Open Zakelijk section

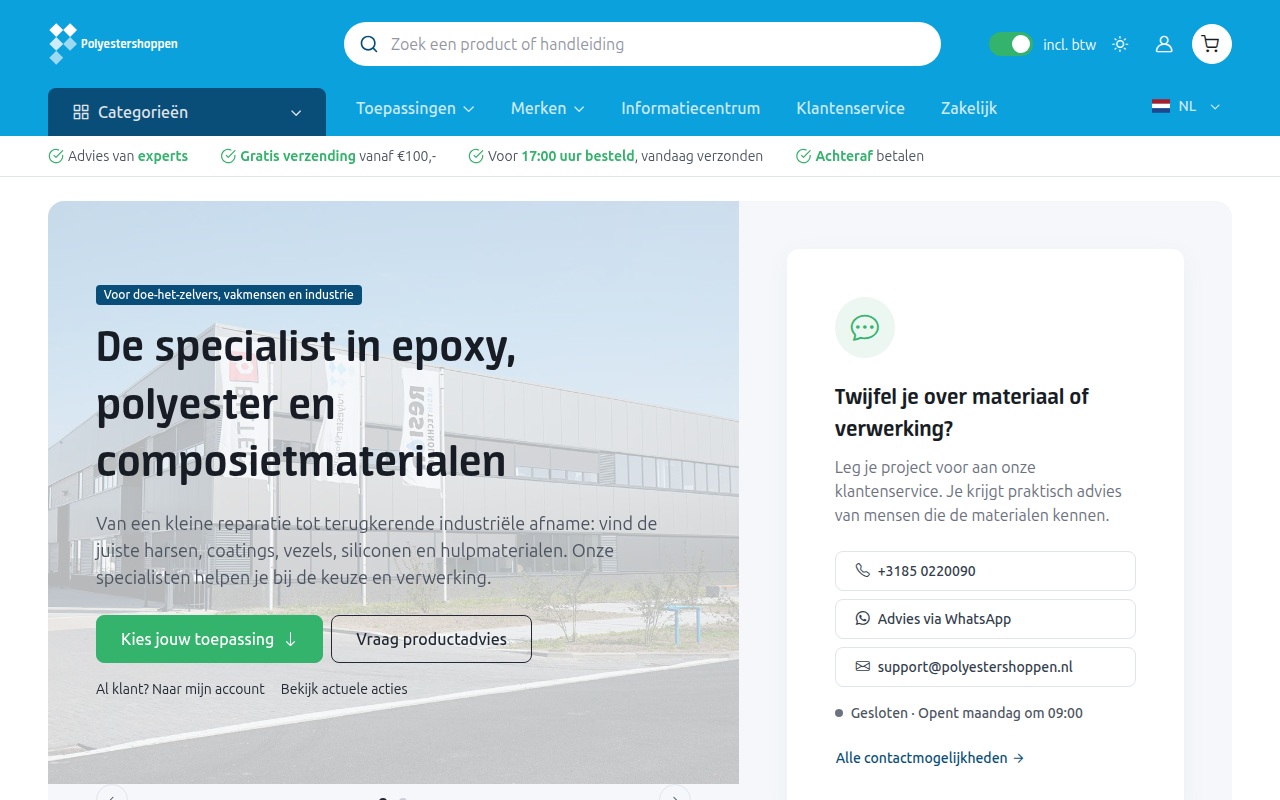tap(969, 108)
